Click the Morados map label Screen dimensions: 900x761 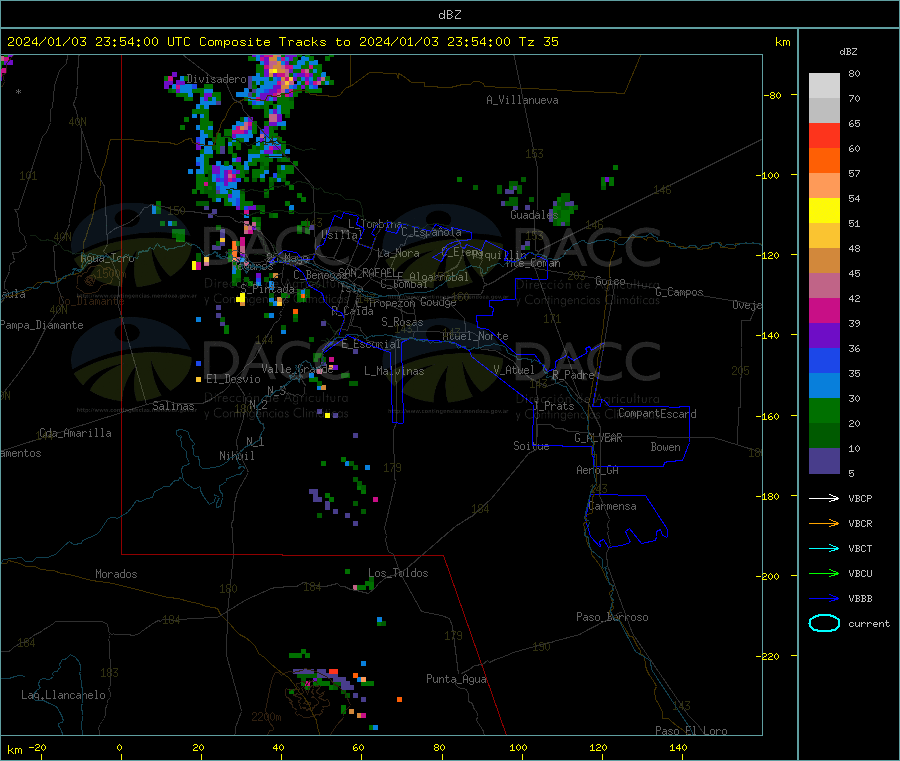pos(116,574)
